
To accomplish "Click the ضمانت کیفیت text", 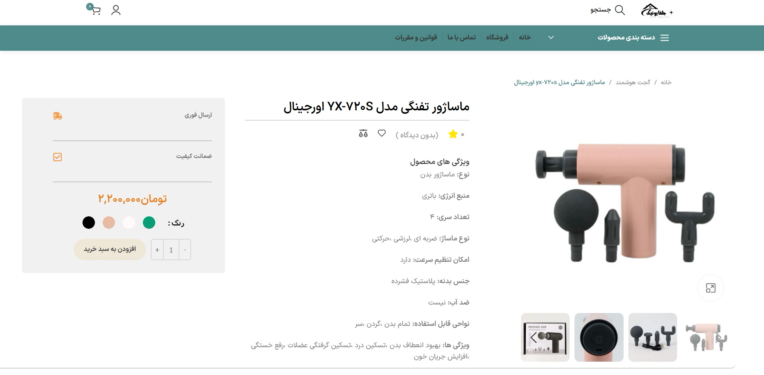I will click(x=194, y=156).
